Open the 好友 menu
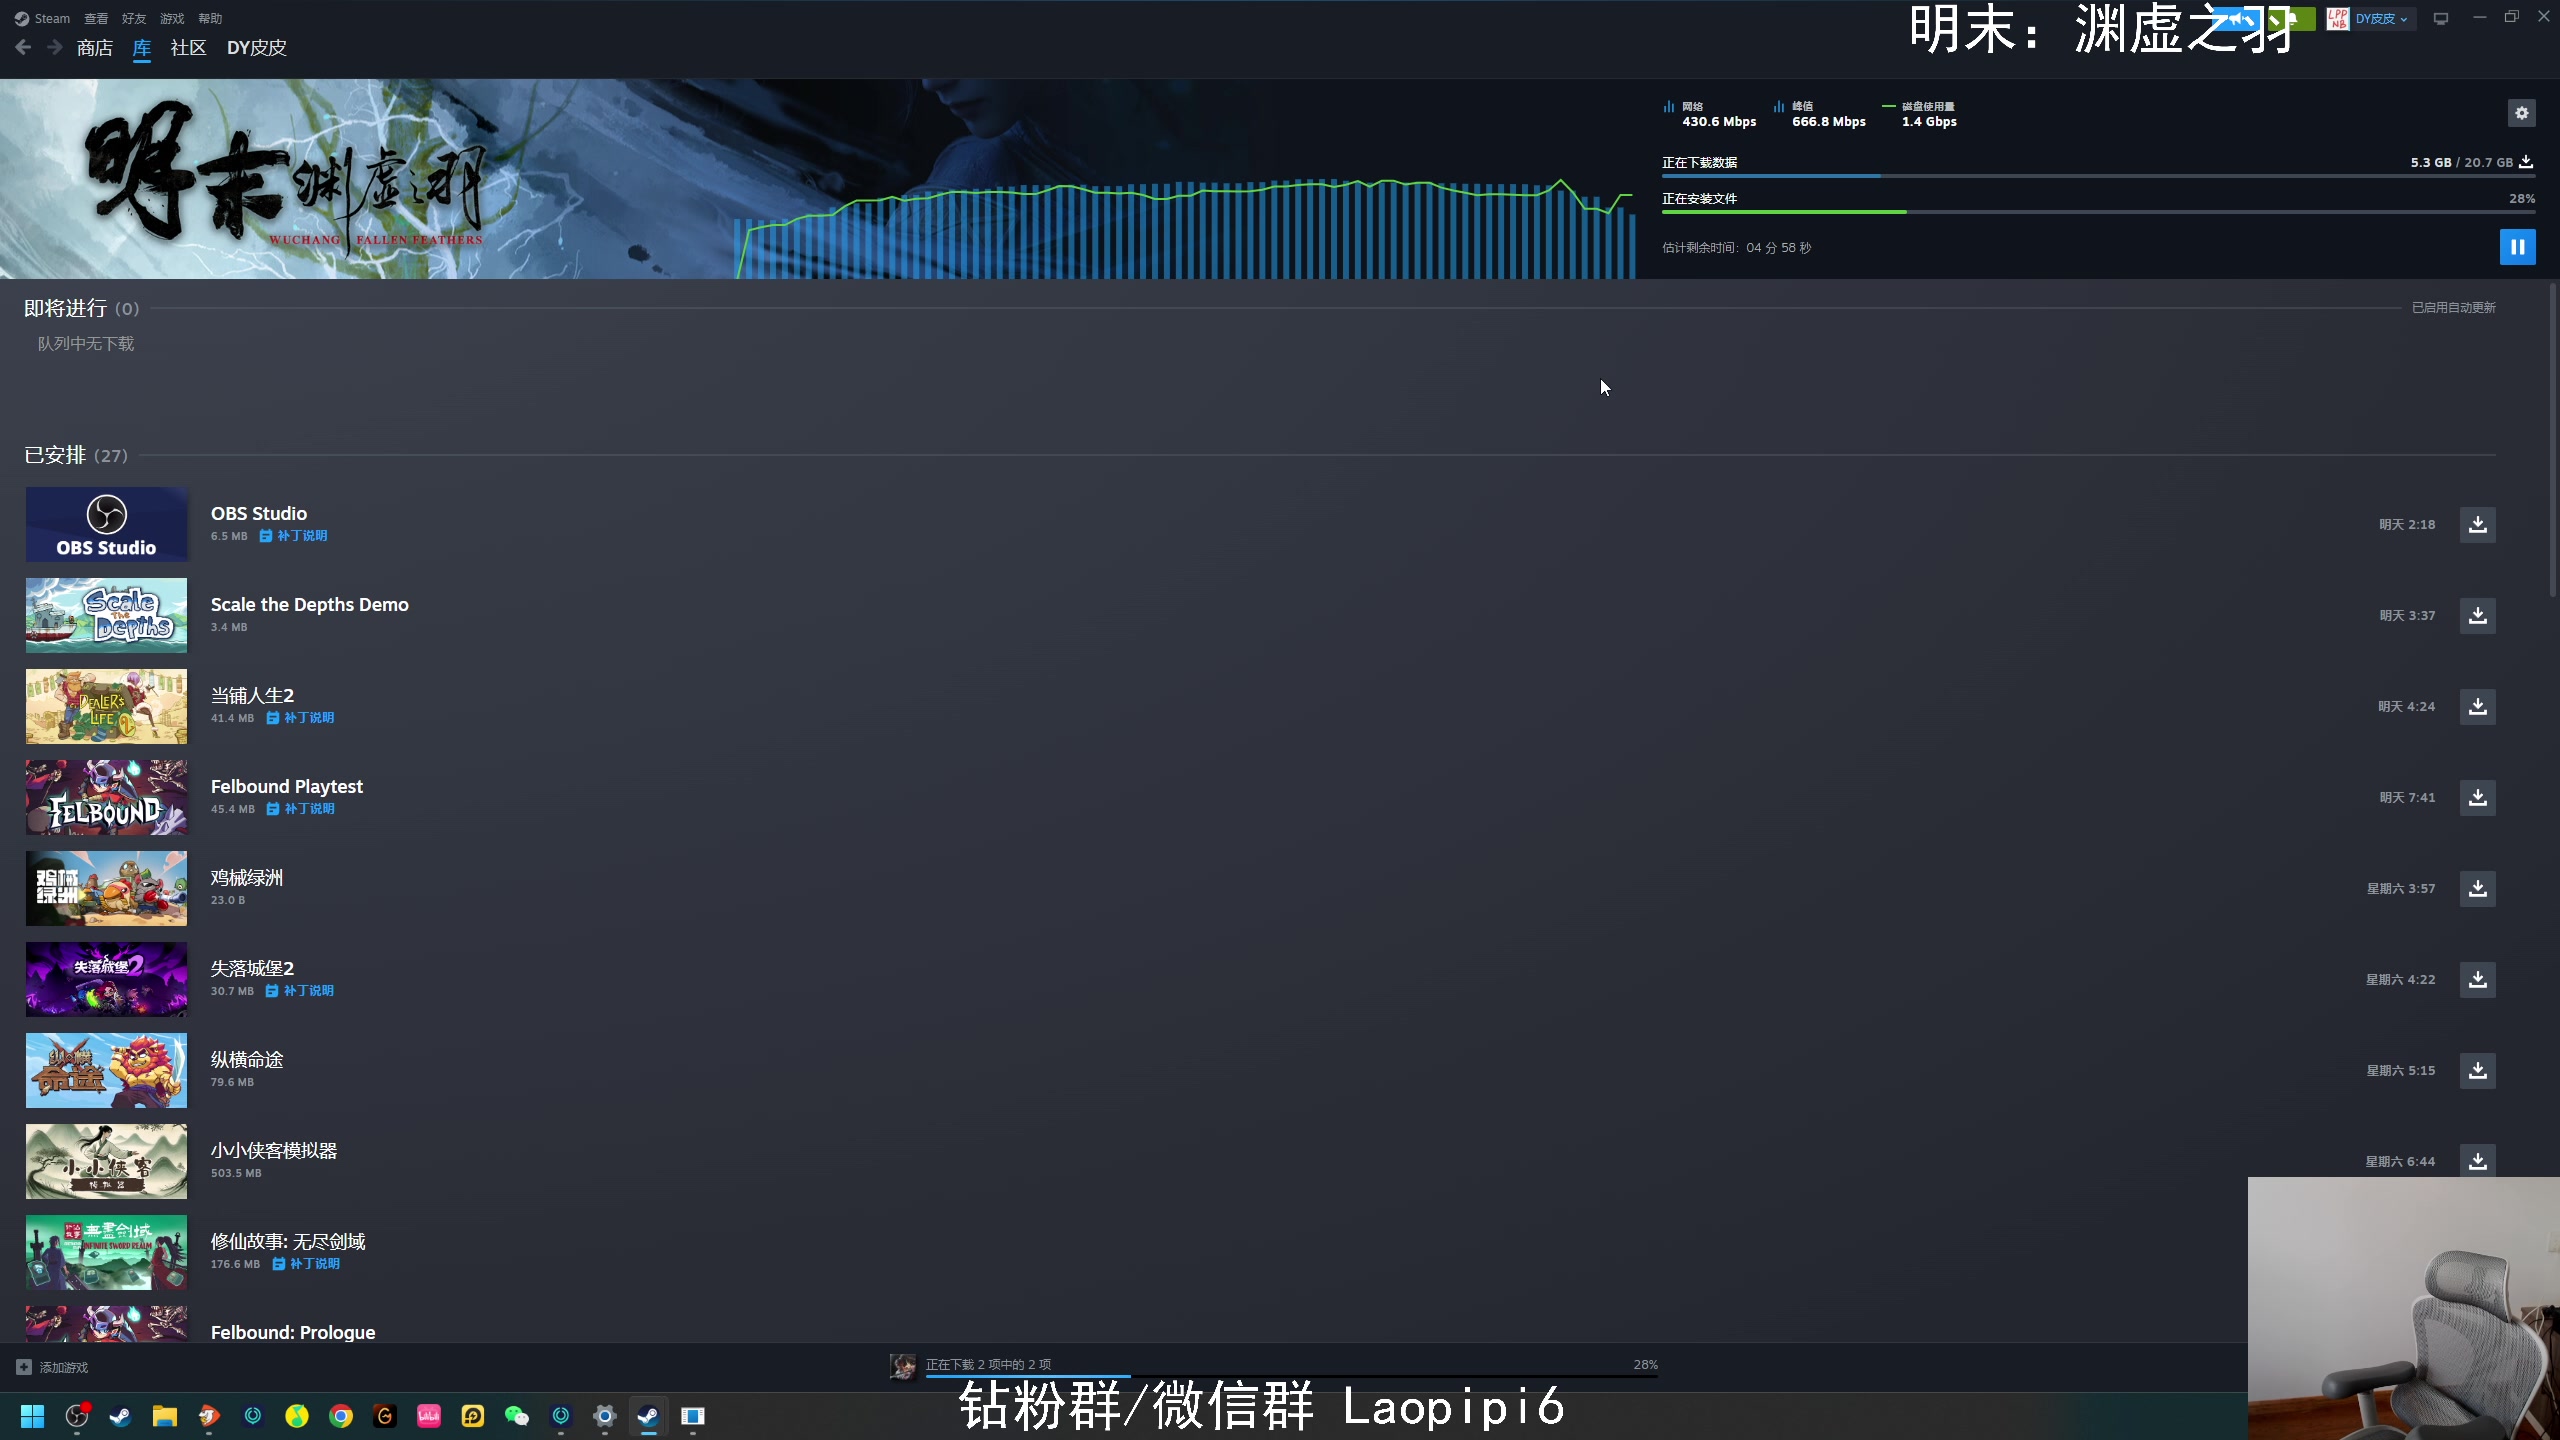 134,18
